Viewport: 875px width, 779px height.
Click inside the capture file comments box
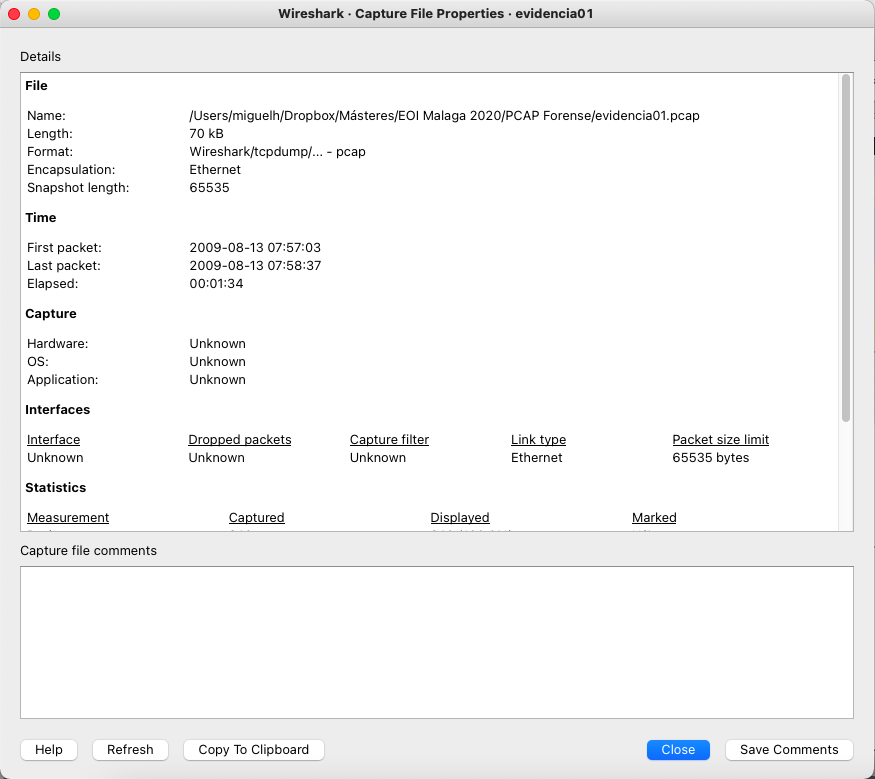tap(436, 642)
